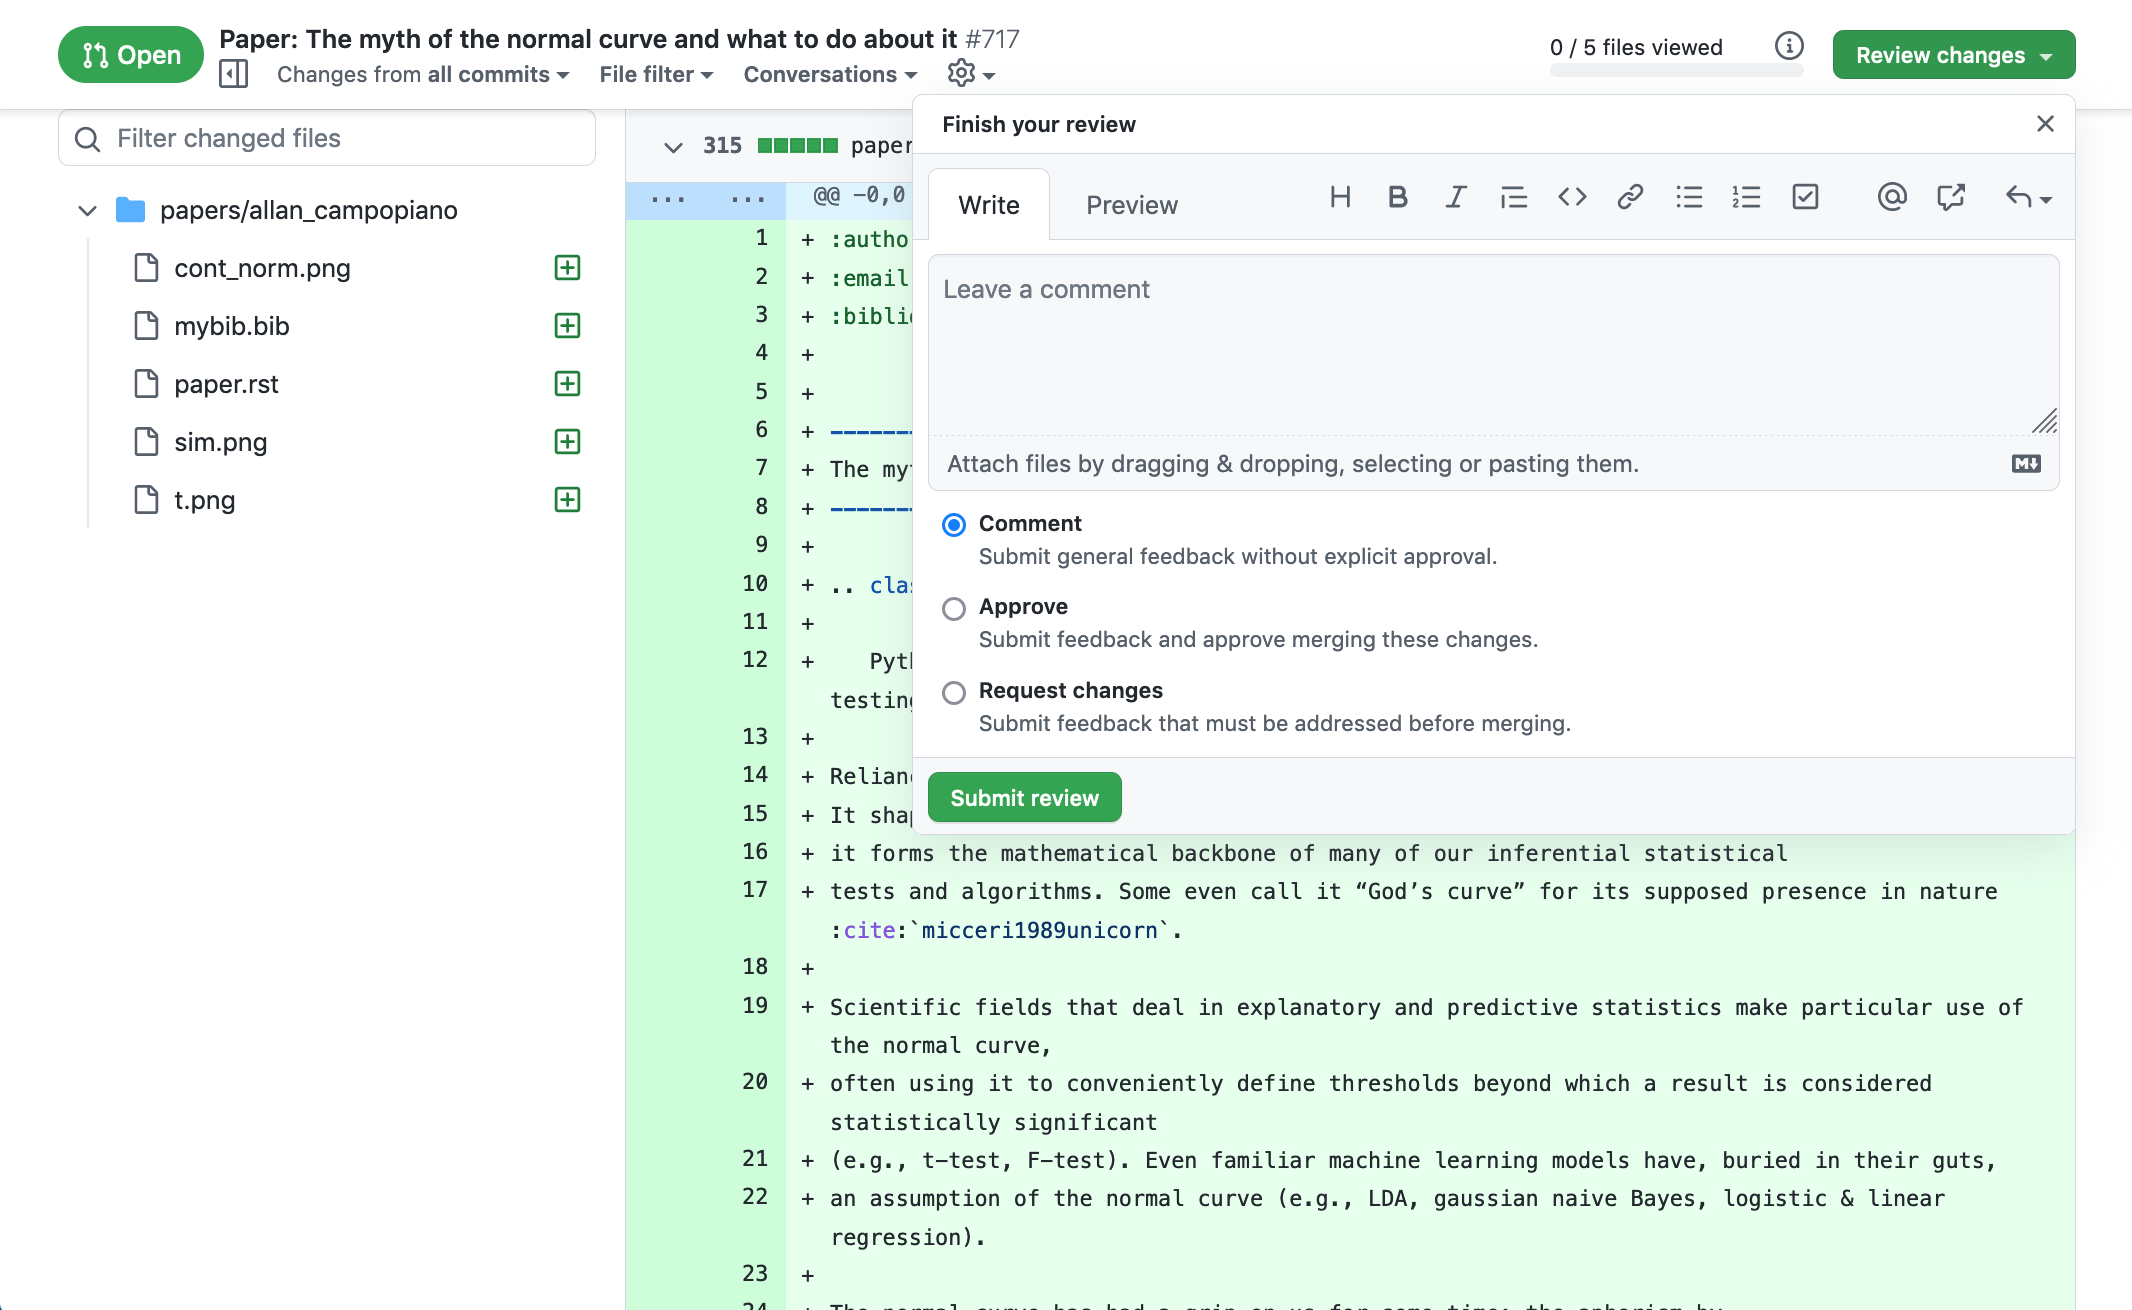This screenshot has height=1310, width=2132.
Task: Choose Request changes option
Action: tap(954, 692)
